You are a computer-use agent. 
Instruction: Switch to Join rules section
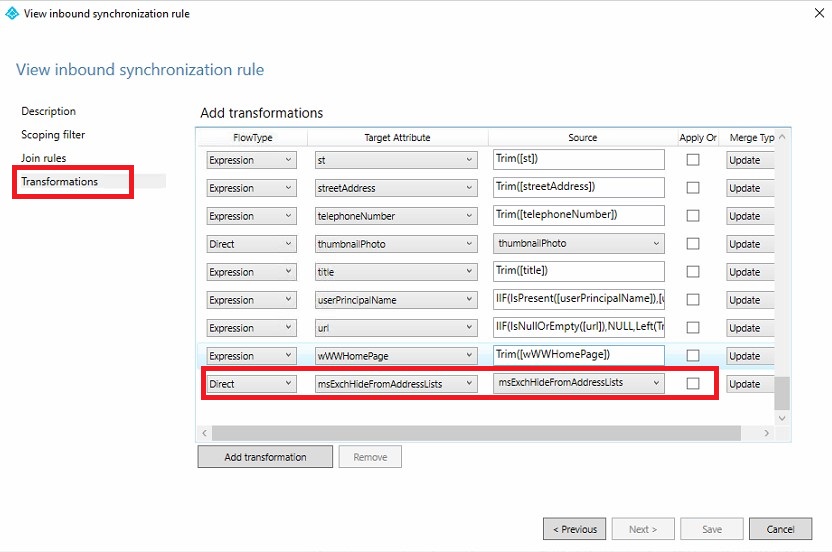pos(44,158)
